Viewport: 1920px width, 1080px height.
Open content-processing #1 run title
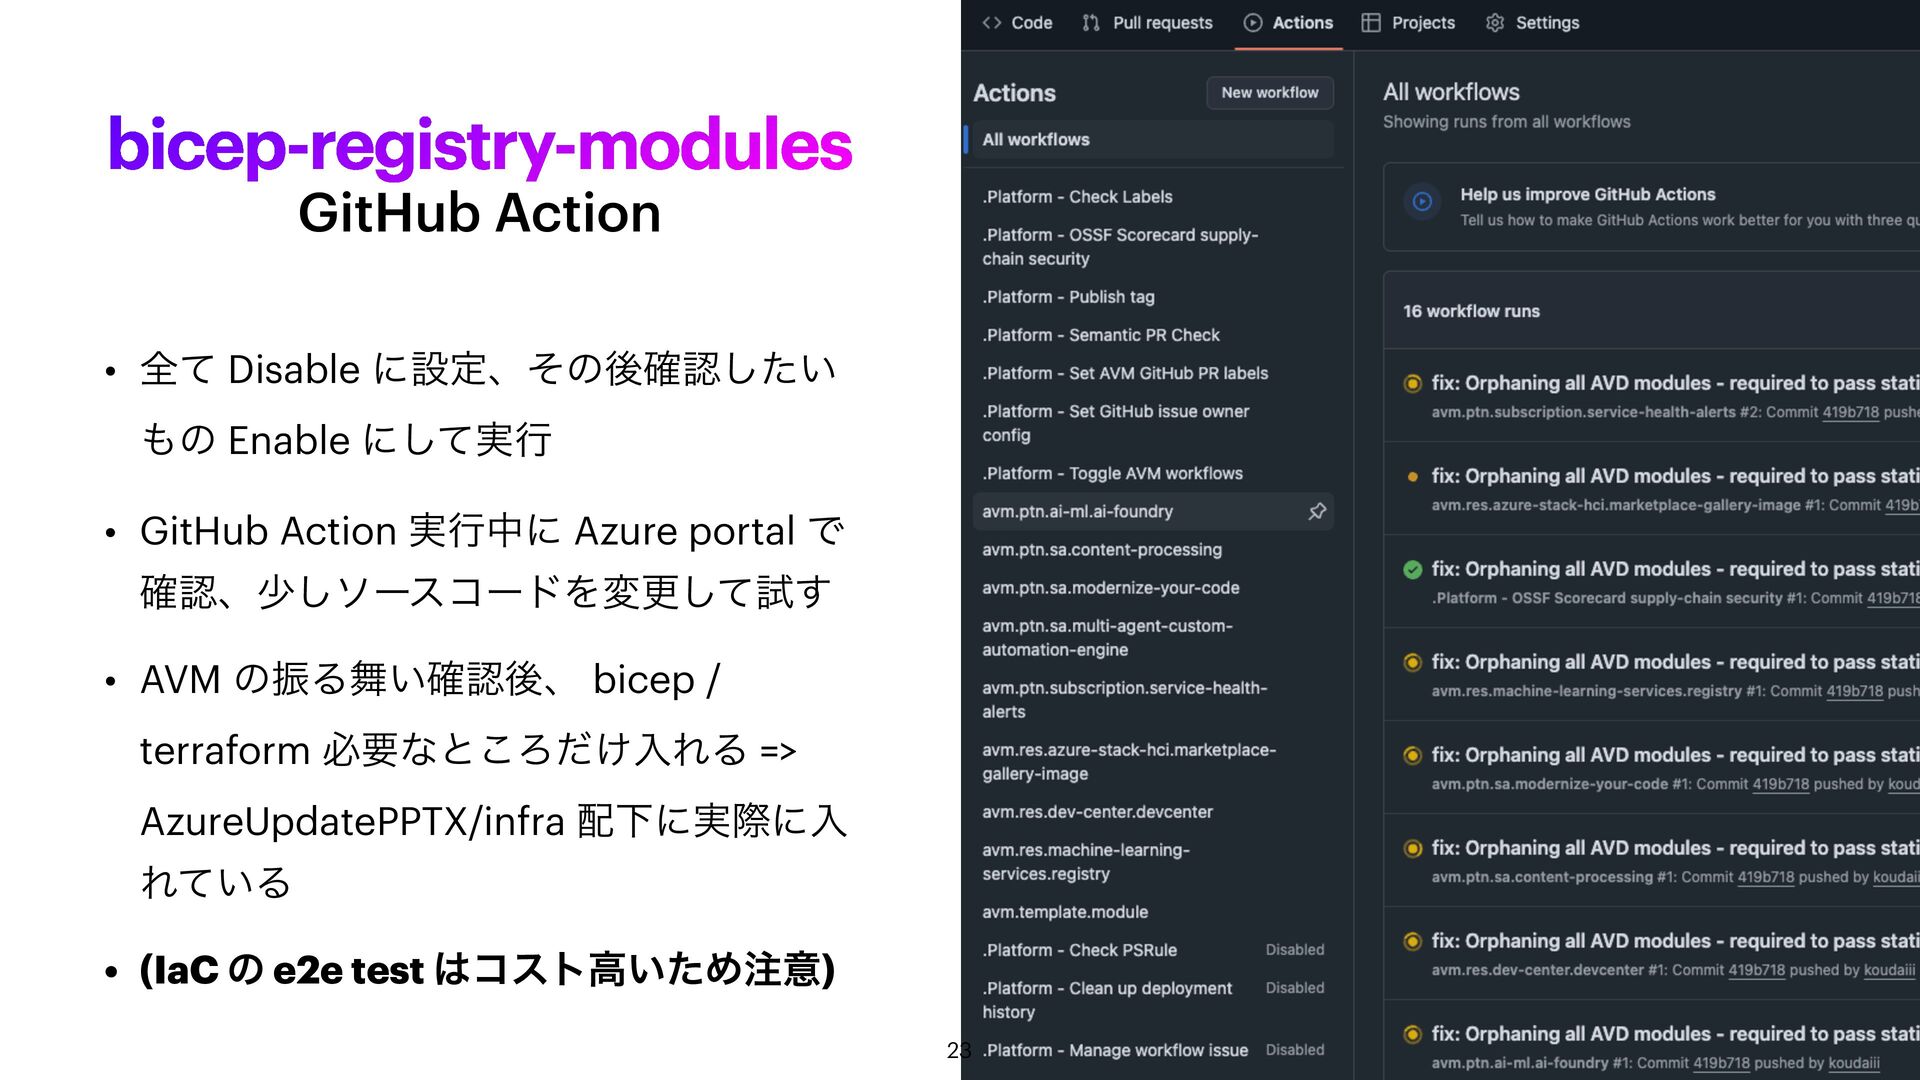pyautogui.click(x=1675, y=848)
